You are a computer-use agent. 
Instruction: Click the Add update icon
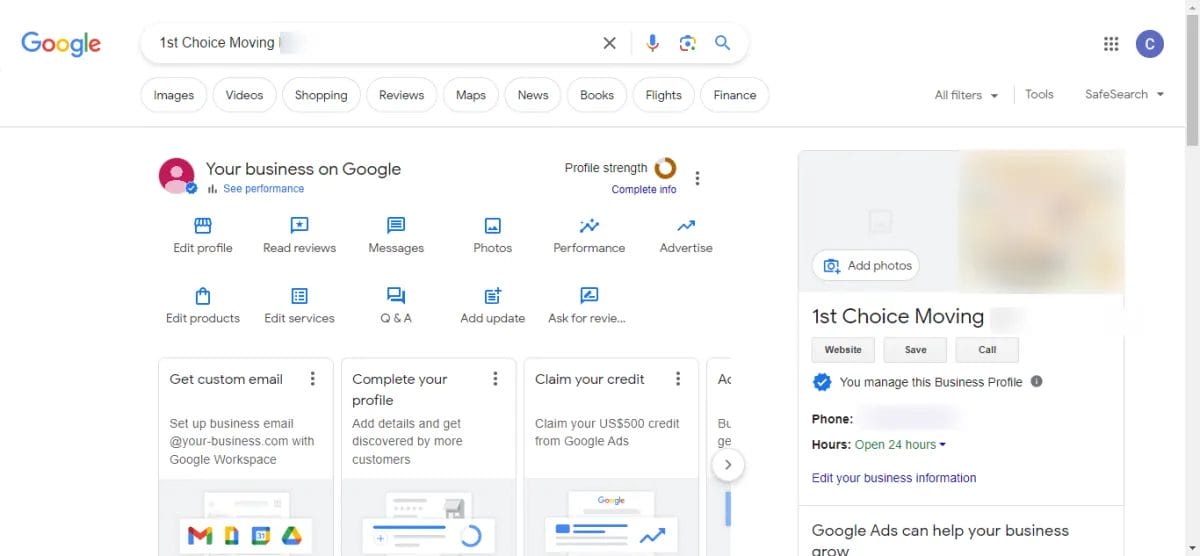point(492,296)
